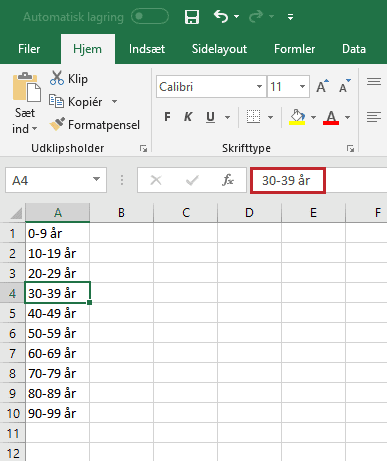Expand fill color palette arrow
This screenshot has width=387, height=461.
click(313, 117)
